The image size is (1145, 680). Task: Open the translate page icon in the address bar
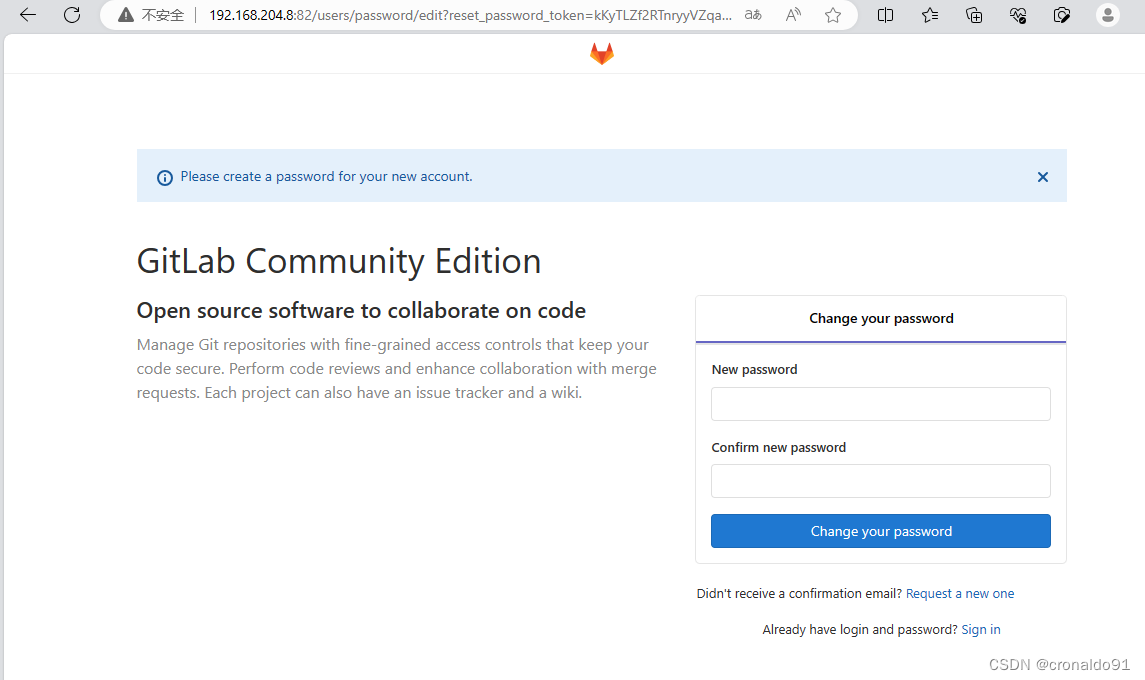pos(753,15)
